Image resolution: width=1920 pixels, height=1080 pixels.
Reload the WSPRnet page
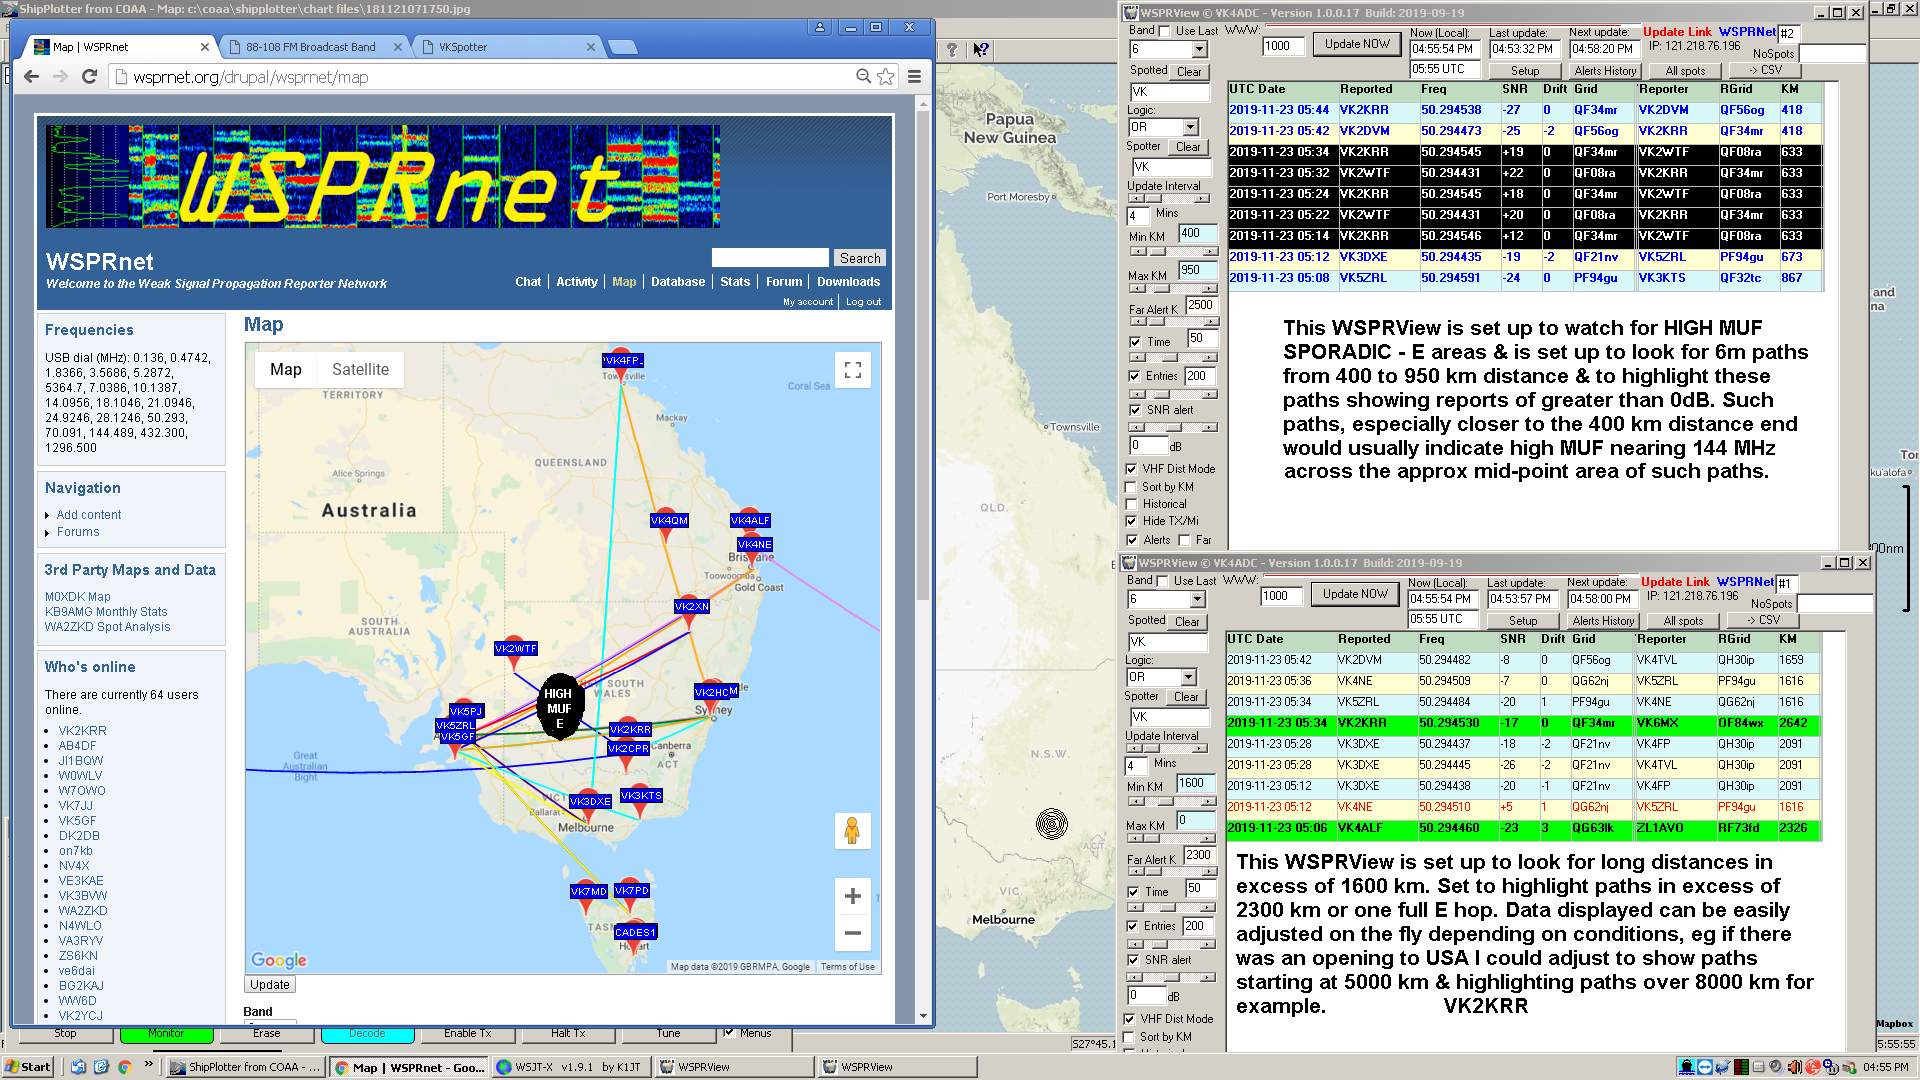pos(89,77)
